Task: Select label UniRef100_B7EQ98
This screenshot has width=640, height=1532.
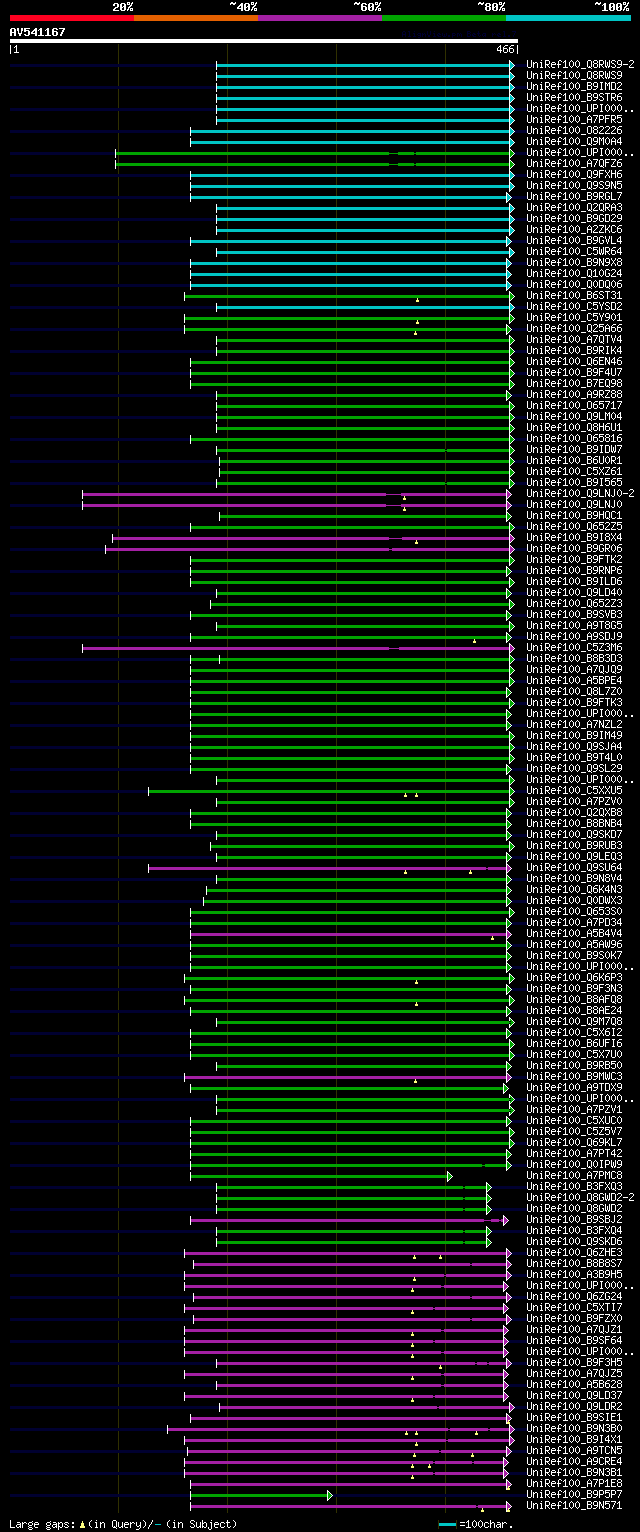Action: 574,383
